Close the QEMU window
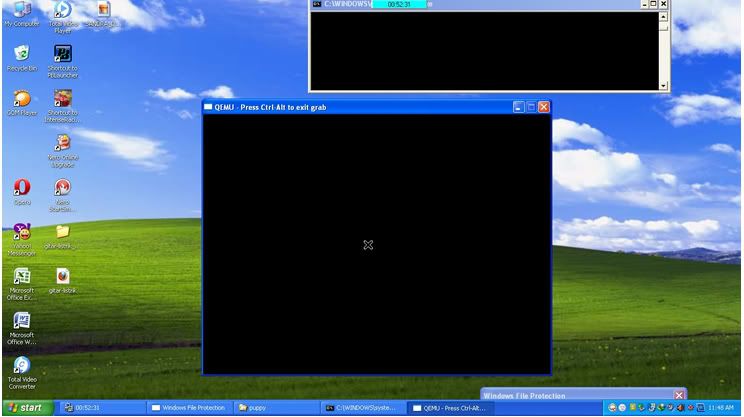This screenshot has height=417, width=744. pyautogui.click(x=544, y=107)
